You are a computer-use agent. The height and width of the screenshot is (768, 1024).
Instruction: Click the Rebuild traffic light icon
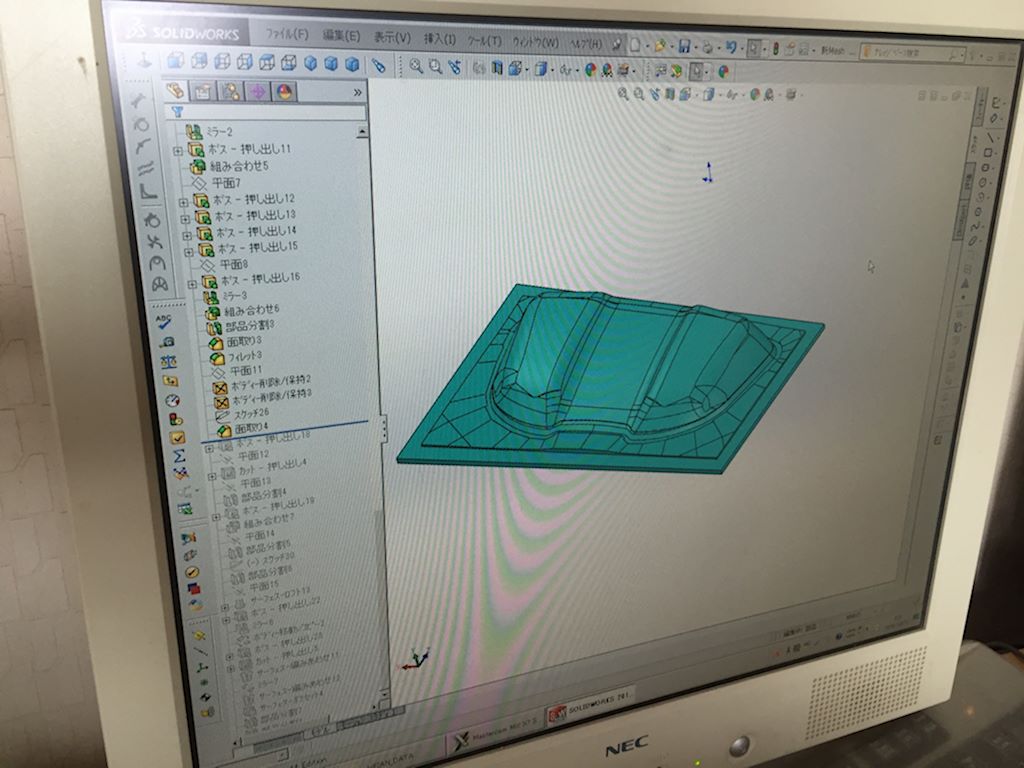click(776, 49)
